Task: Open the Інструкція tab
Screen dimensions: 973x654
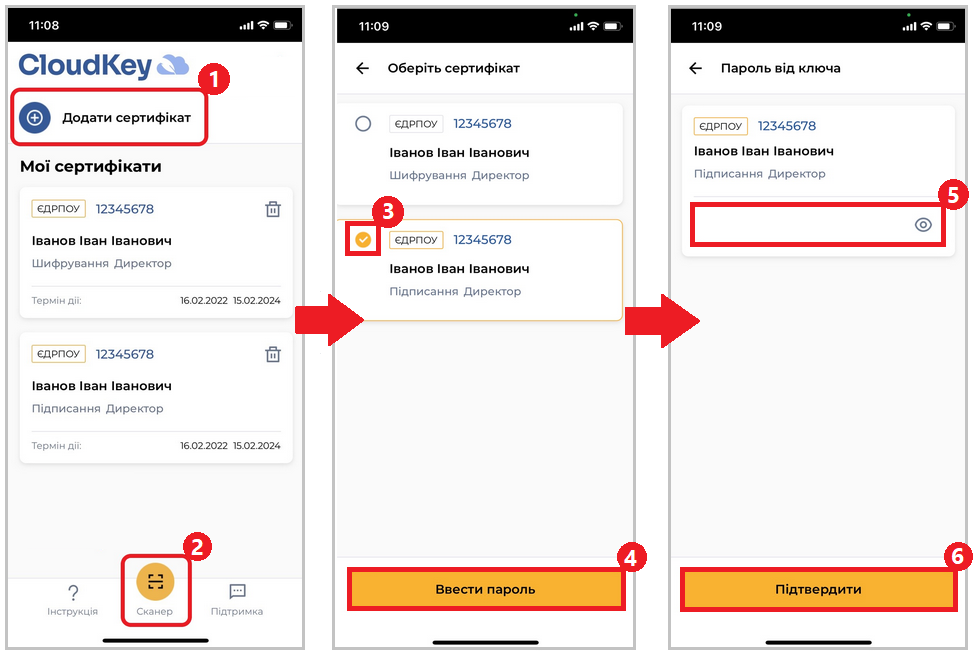Action: pos(73,600)
